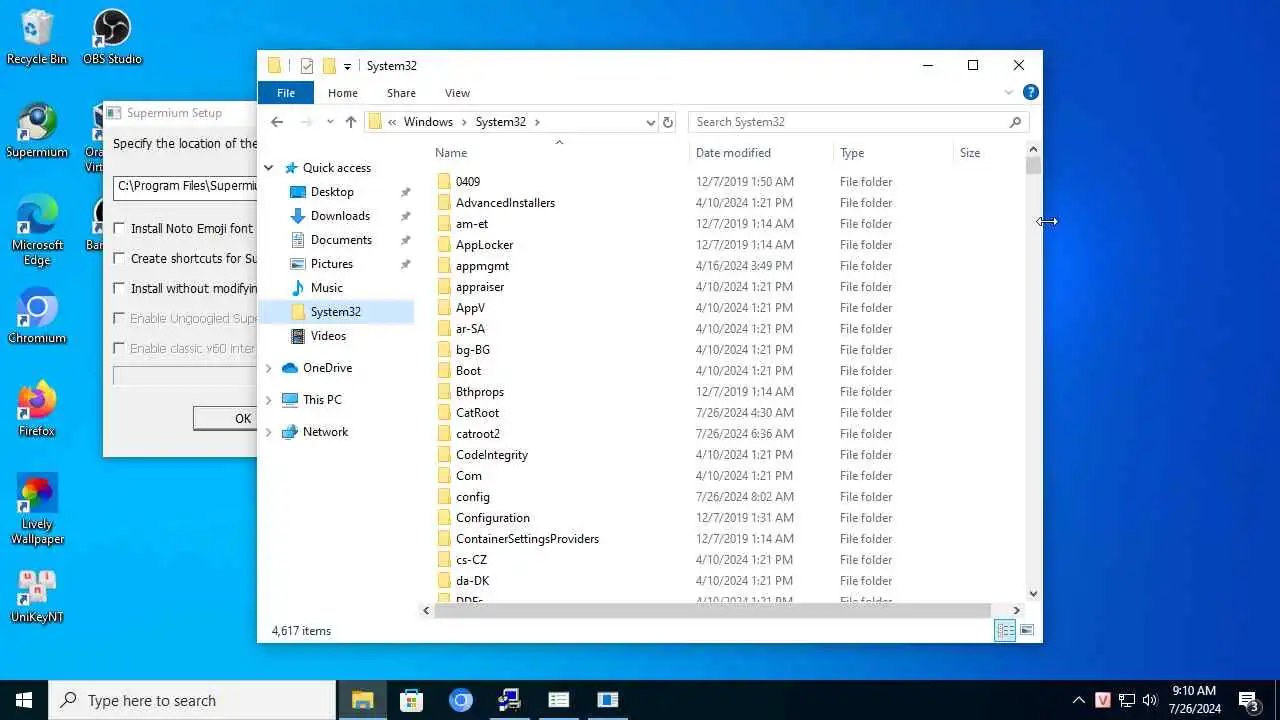This screenshot has width=1280, height=720.
Task: Open the OBS Studio desktop icon
Action: coord(112,37)
